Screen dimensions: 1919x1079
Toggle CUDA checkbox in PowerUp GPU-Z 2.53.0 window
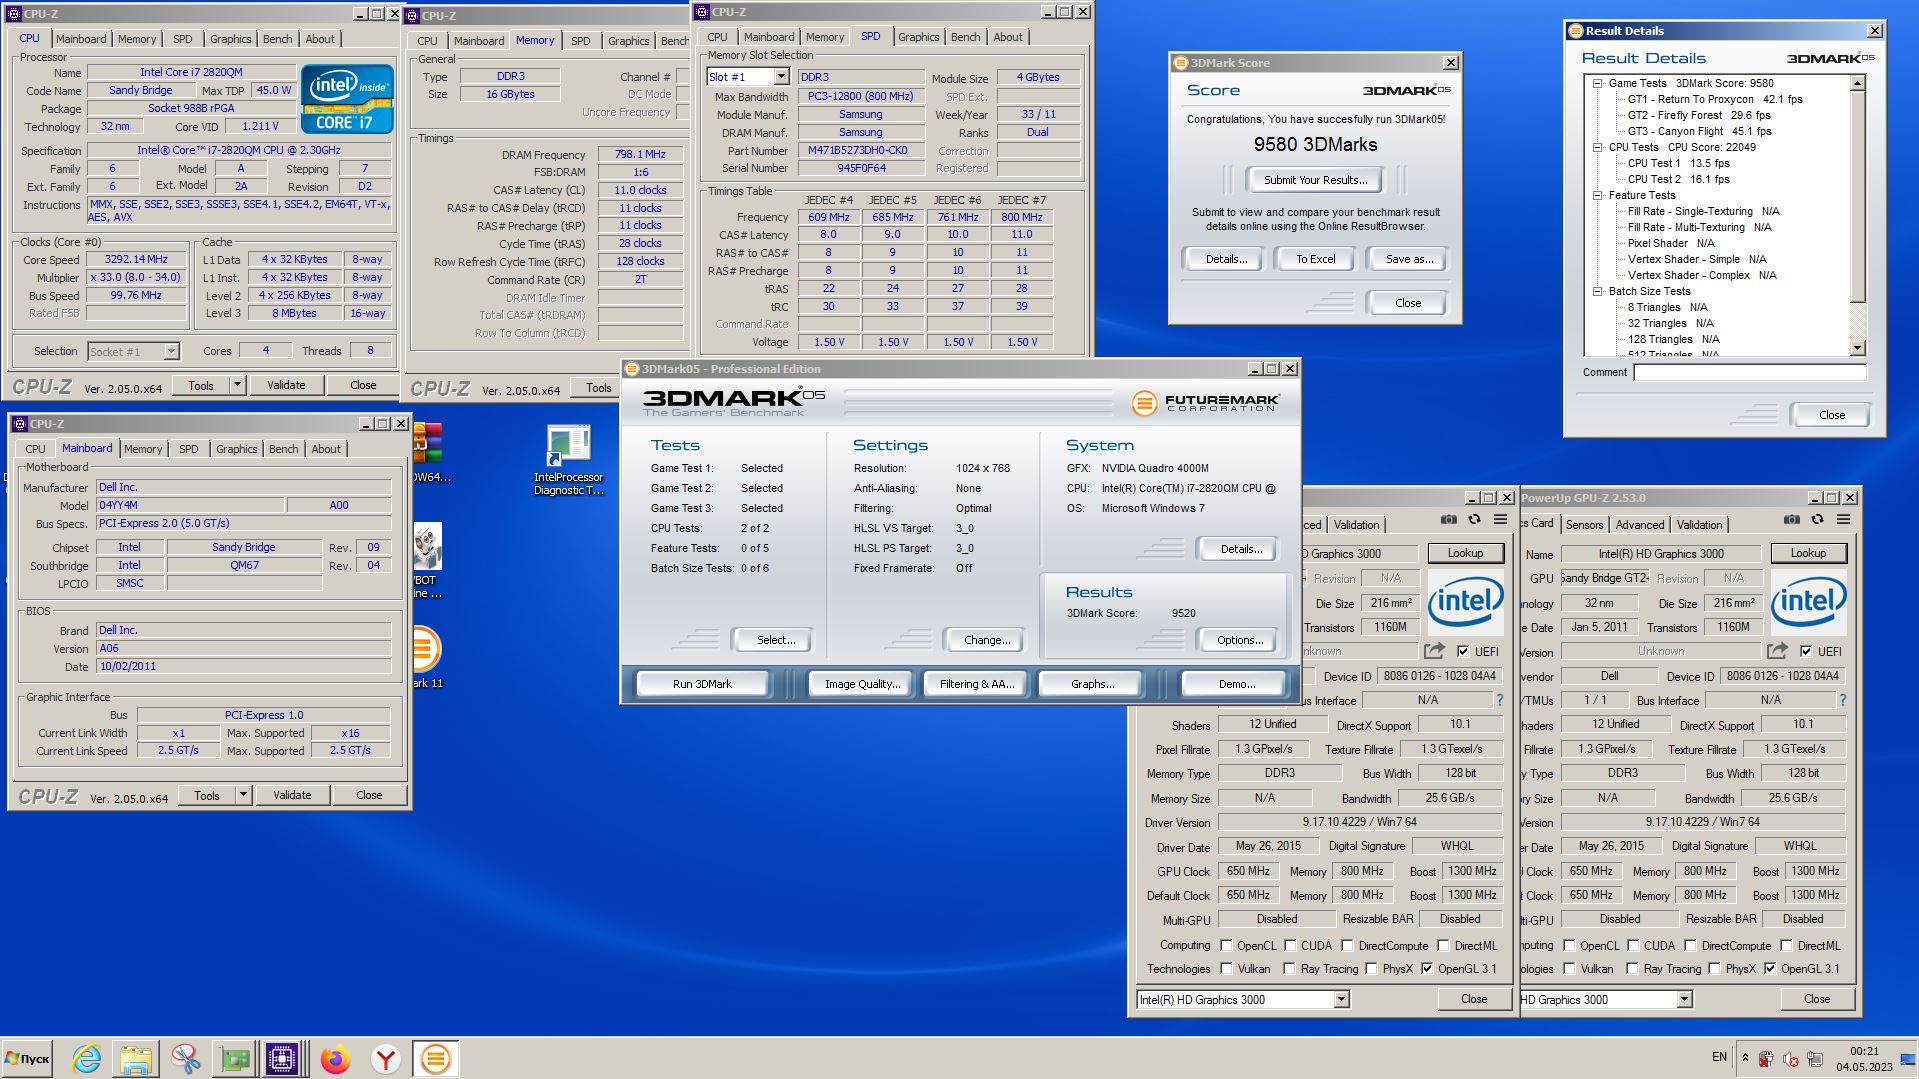[x=1633, y=945]
